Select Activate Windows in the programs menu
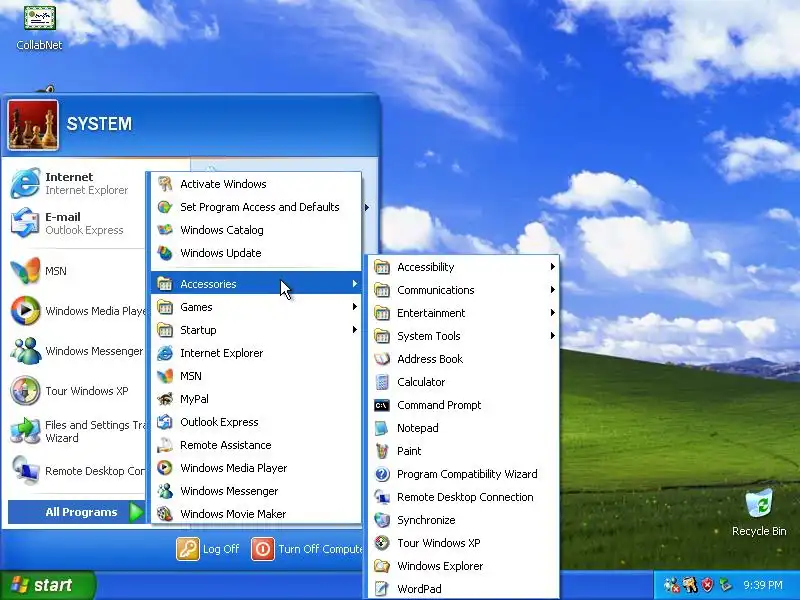800x600 pixels. click(x=256, y=184)
